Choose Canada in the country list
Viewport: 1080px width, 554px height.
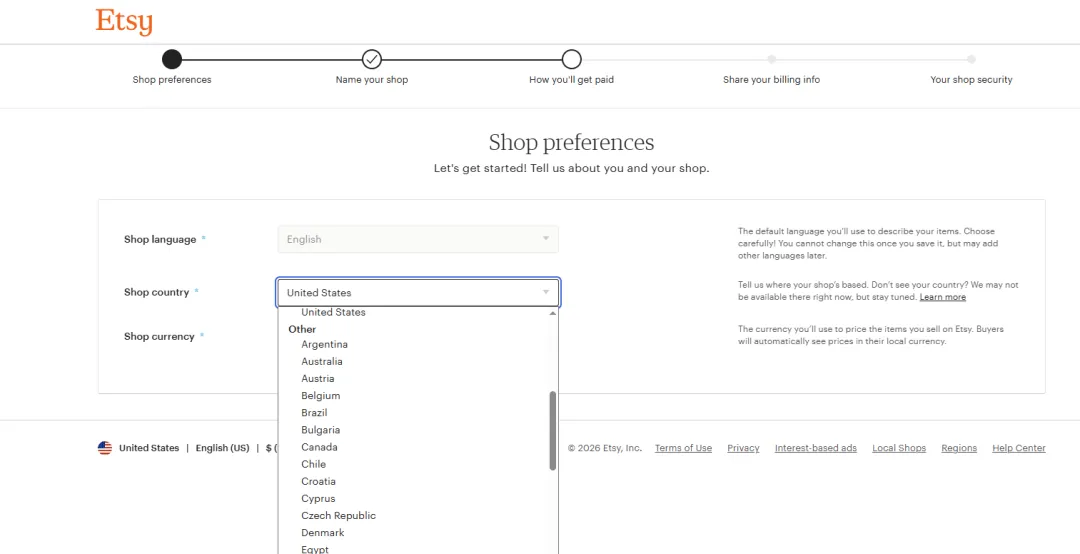(x=319, y=447)
